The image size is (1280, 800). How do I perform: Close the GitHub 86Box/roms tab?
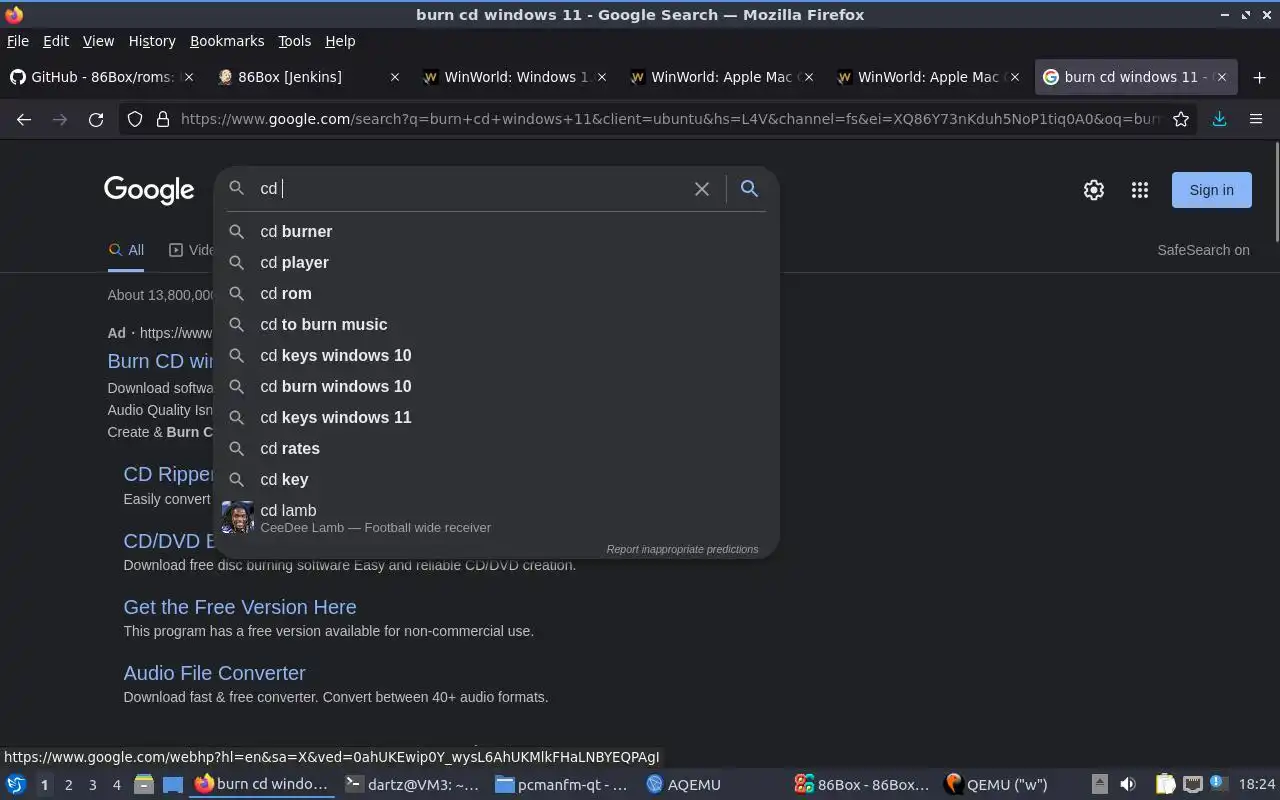pos(189,77)
